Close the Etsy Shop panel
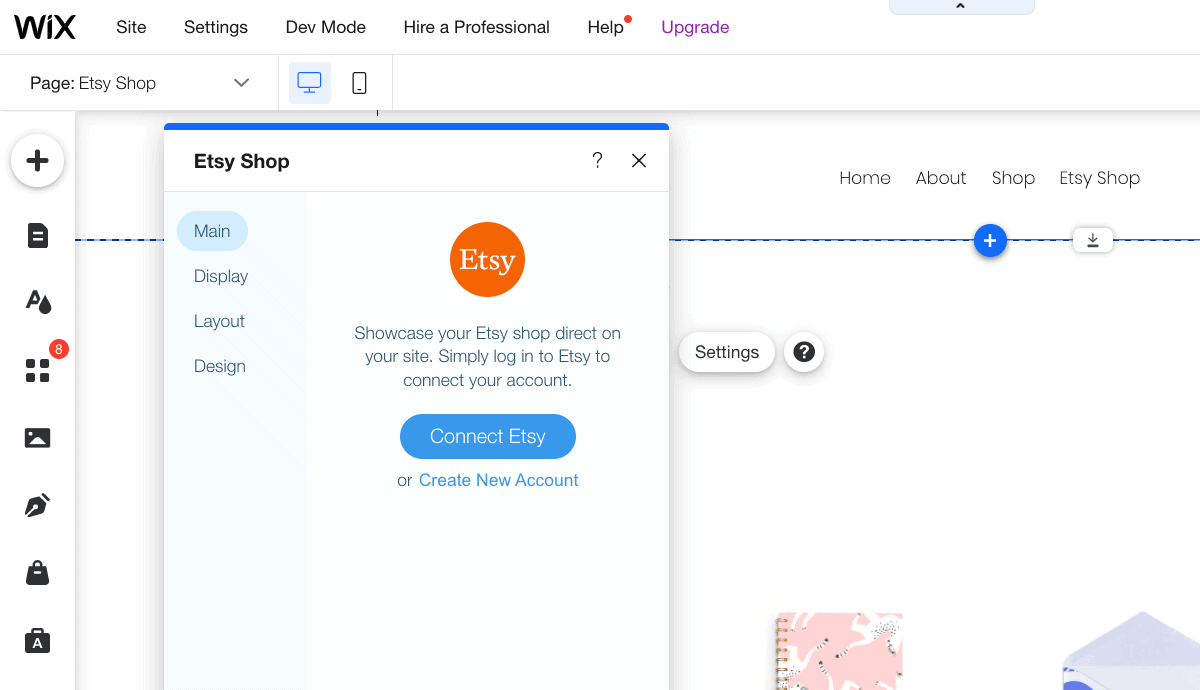1200x690 pixels. coord(639,160)
